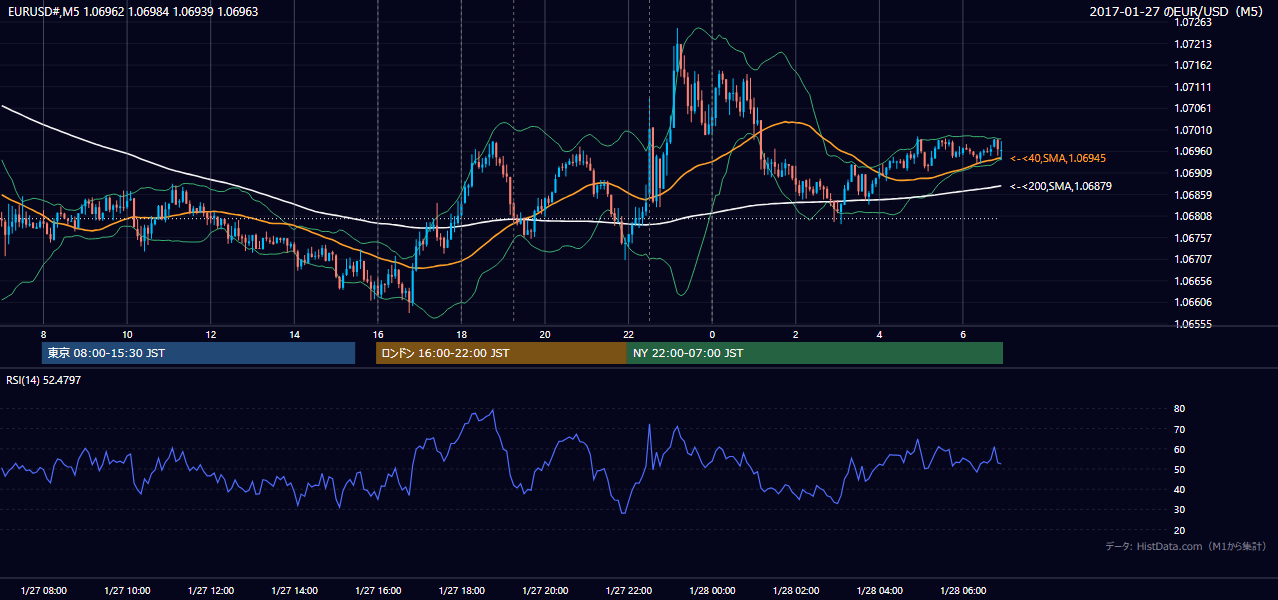1278x600 pixels.
Task: Select the ロンドン 16:00-22:00 JST session bar
Action: (501, 353)
